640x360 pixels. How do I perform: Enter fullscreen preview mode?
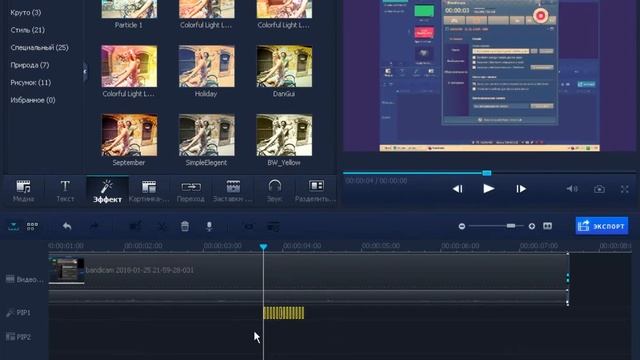tap(624, 189)
